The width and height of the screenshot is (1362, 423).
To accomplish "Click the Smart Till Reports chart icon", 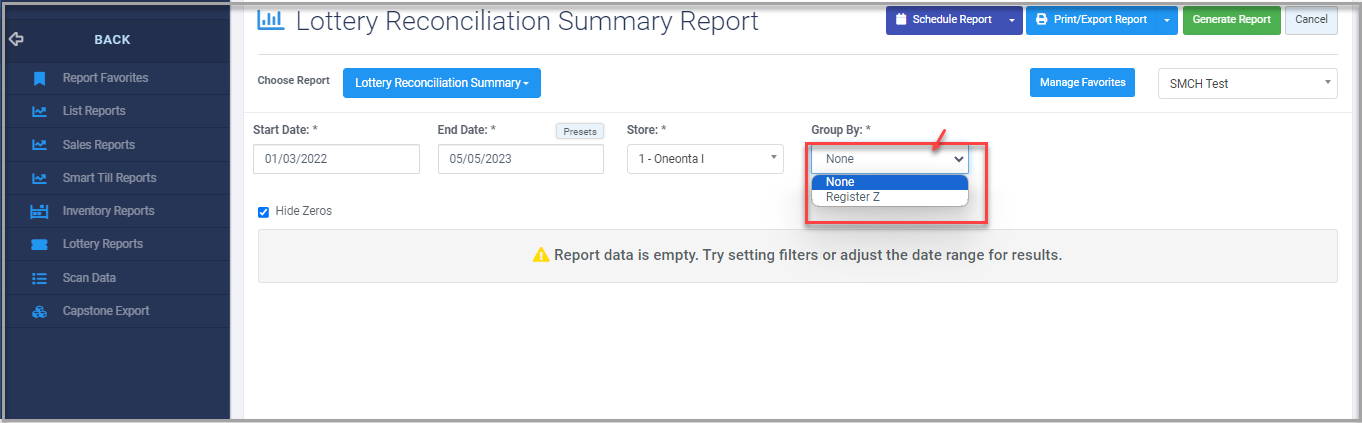I will [39, 178].
